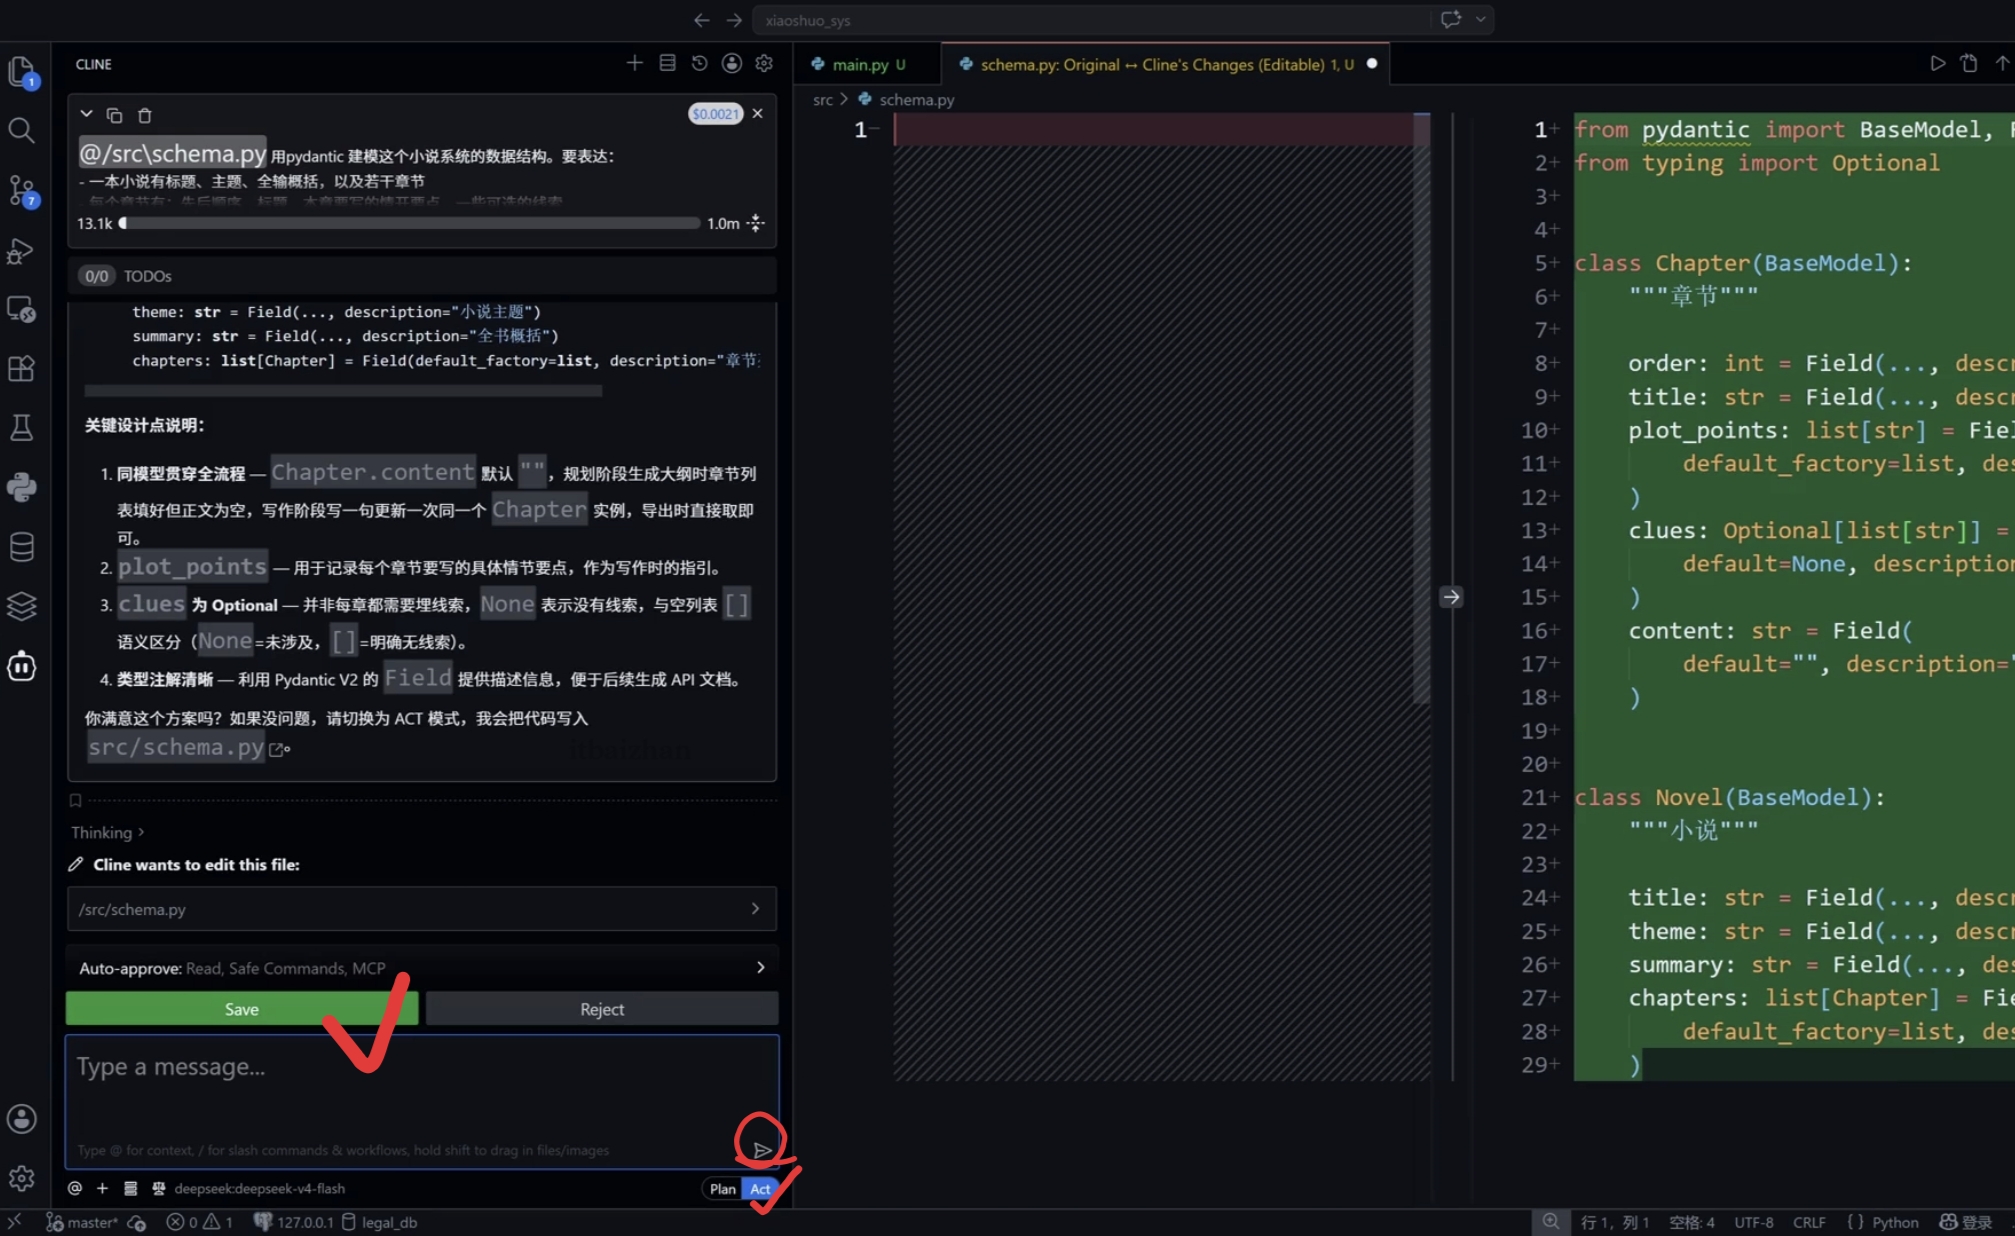Open the Remote Explorer view
Image resolution: width=2015 pixels, height=1236 pixels.
pyautogui.click(x=22, y=309)
